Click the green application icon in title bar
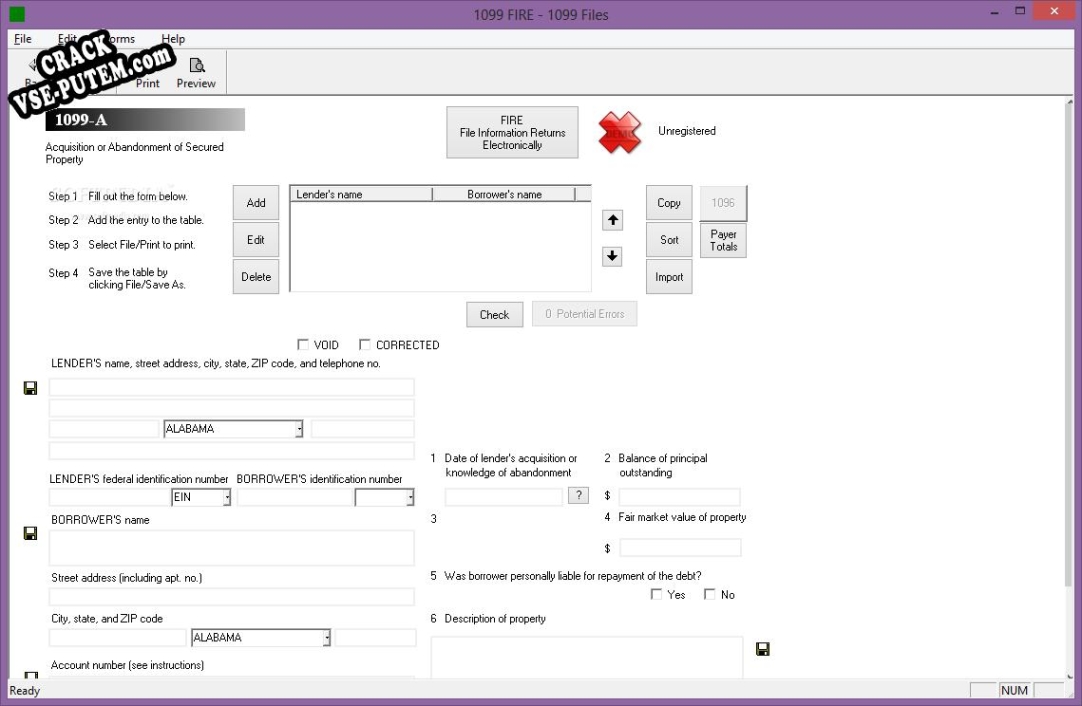 point(17,14)
